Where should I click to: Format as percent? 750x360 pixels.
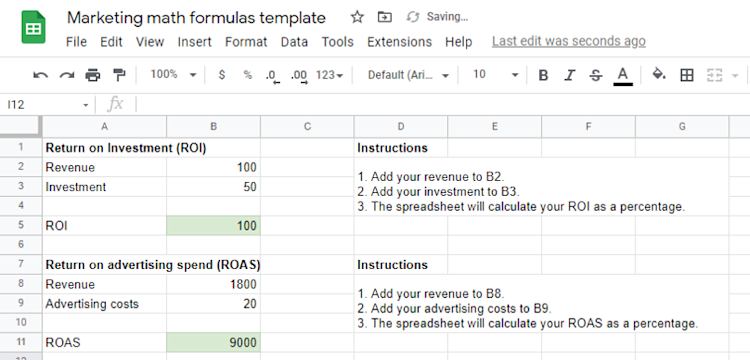pos(247,75)
